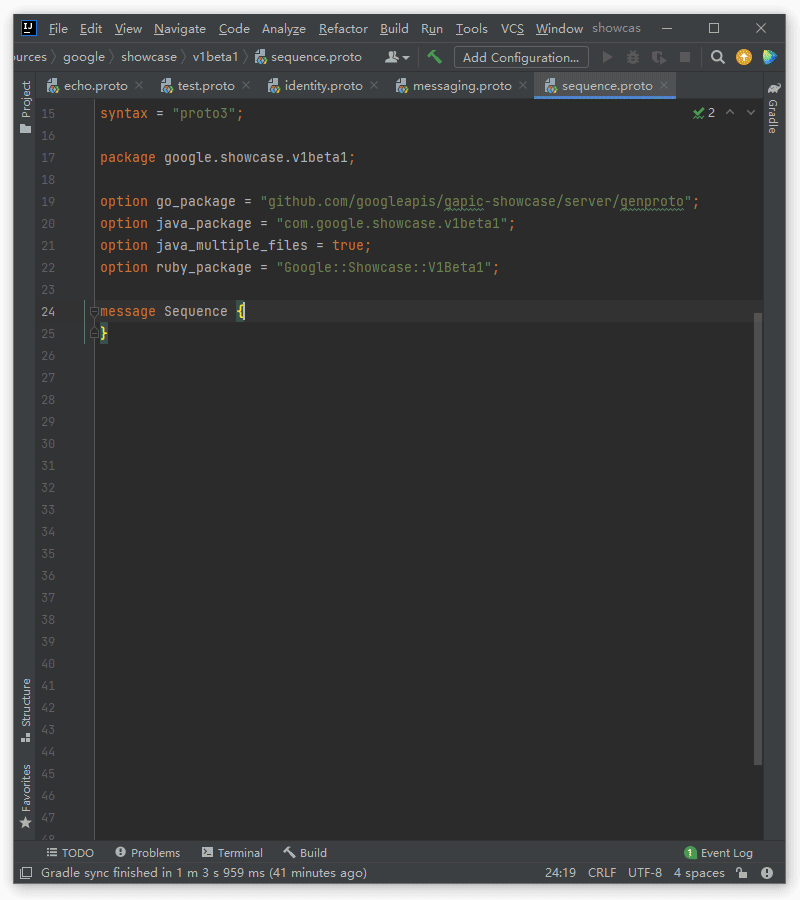Screen dimensions: 800x900
Task: Open the Refactor menu
Action: click(343, 29)
